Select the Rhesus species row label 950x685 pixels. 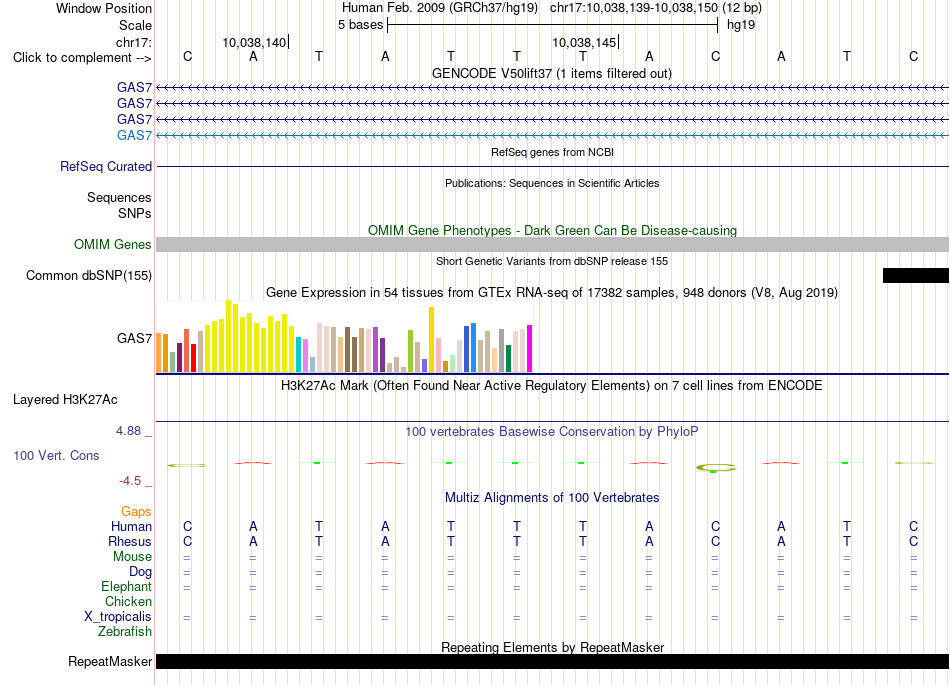point(130,541)
